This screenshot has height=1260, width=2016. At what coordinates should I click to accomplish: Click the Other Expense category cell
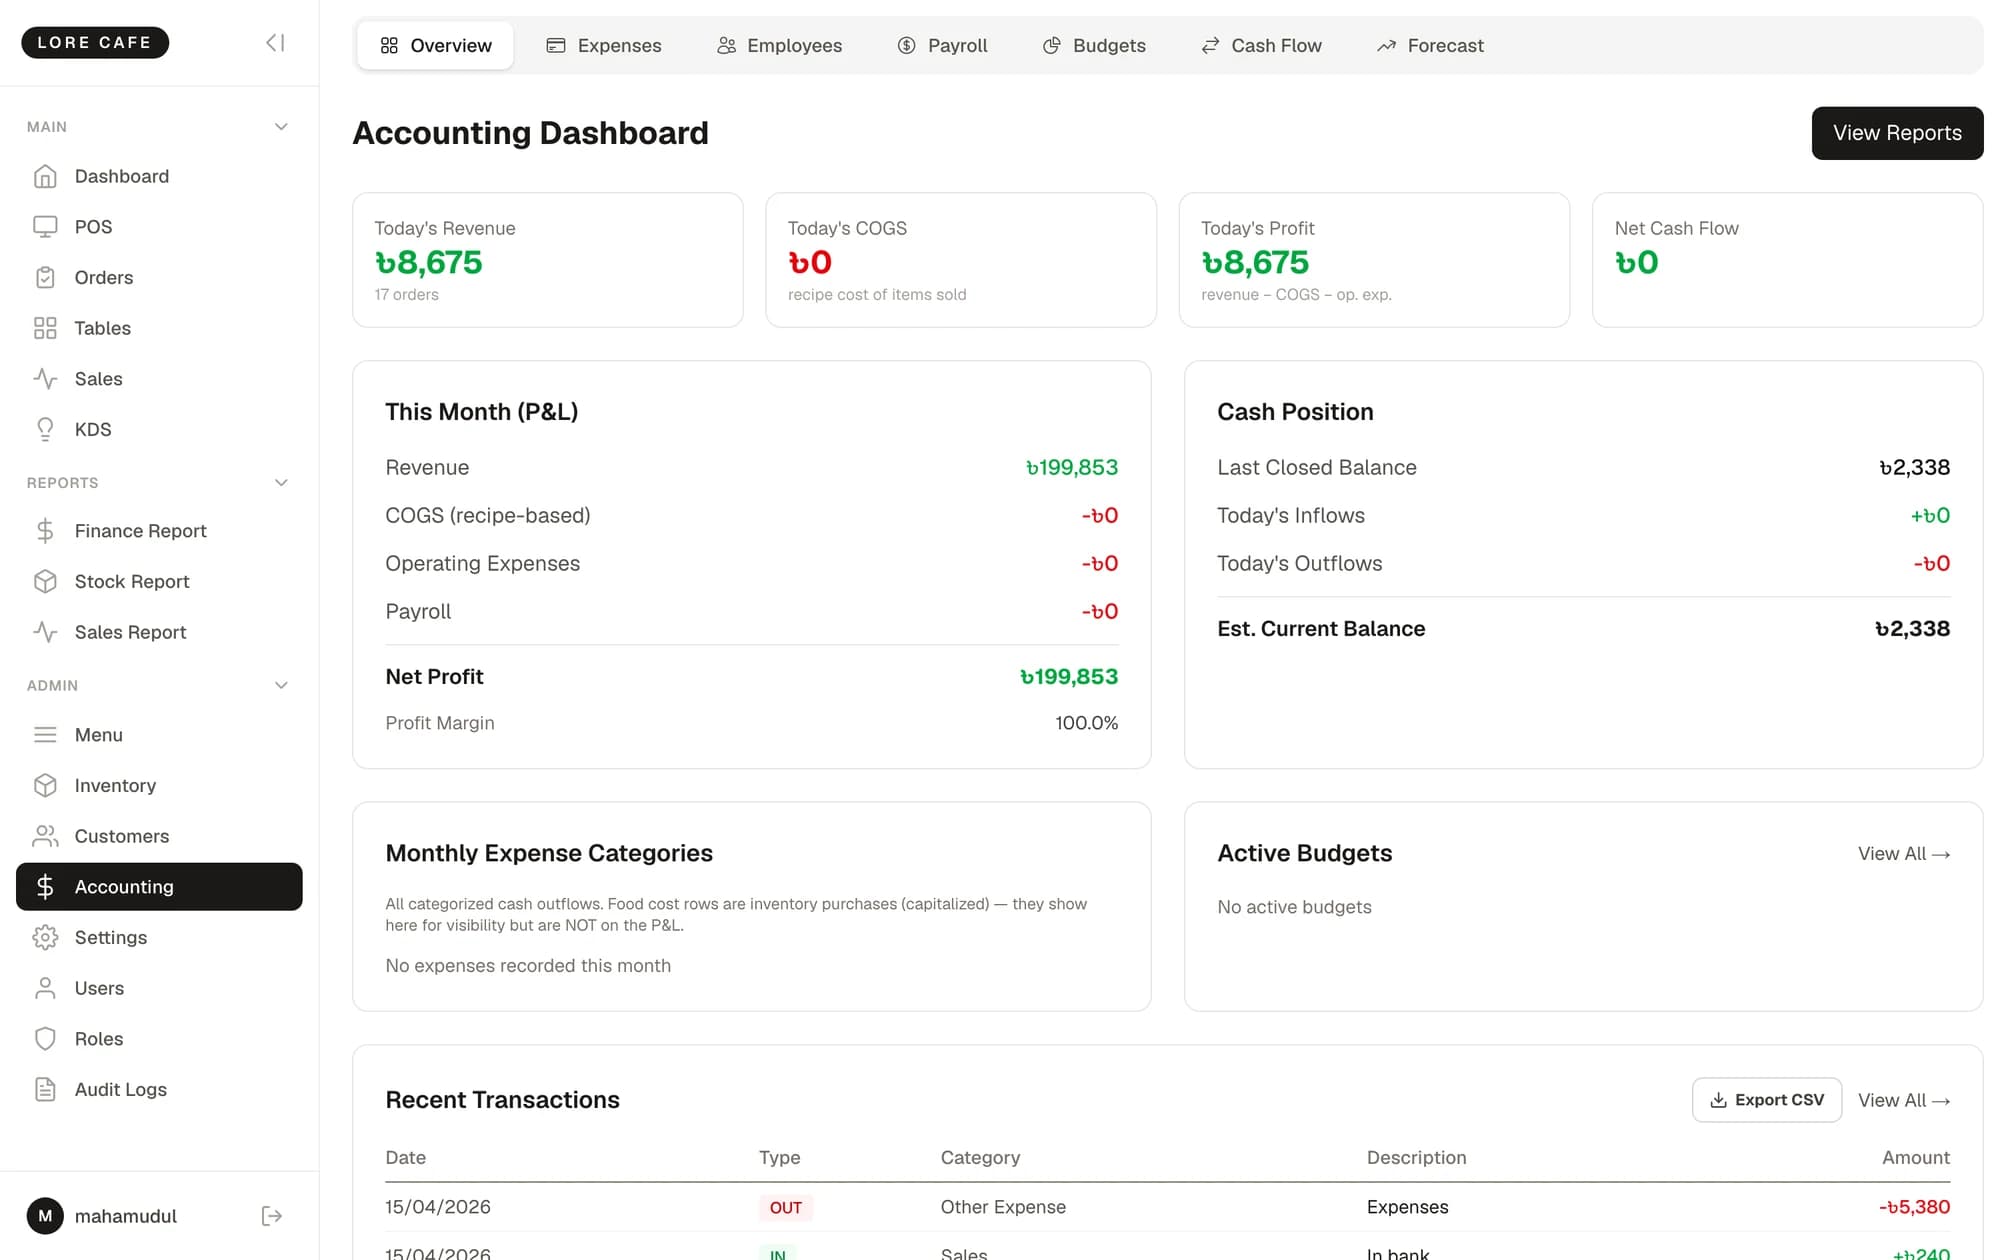pos(1003,1207)
